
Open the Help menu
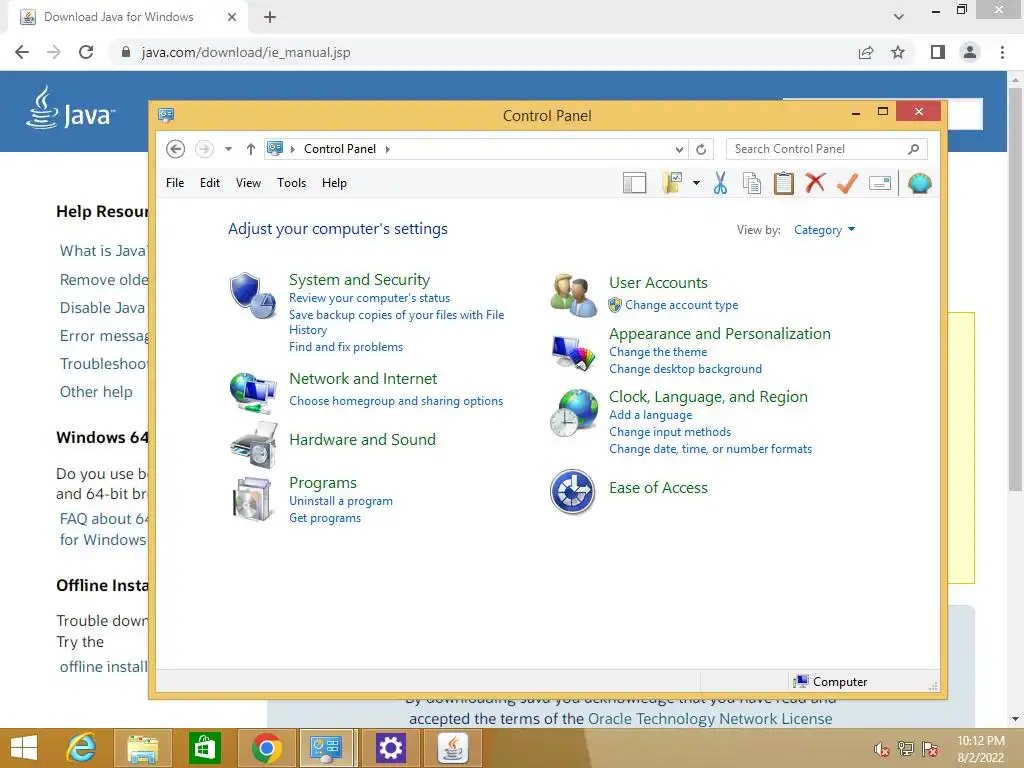[334, 183]
